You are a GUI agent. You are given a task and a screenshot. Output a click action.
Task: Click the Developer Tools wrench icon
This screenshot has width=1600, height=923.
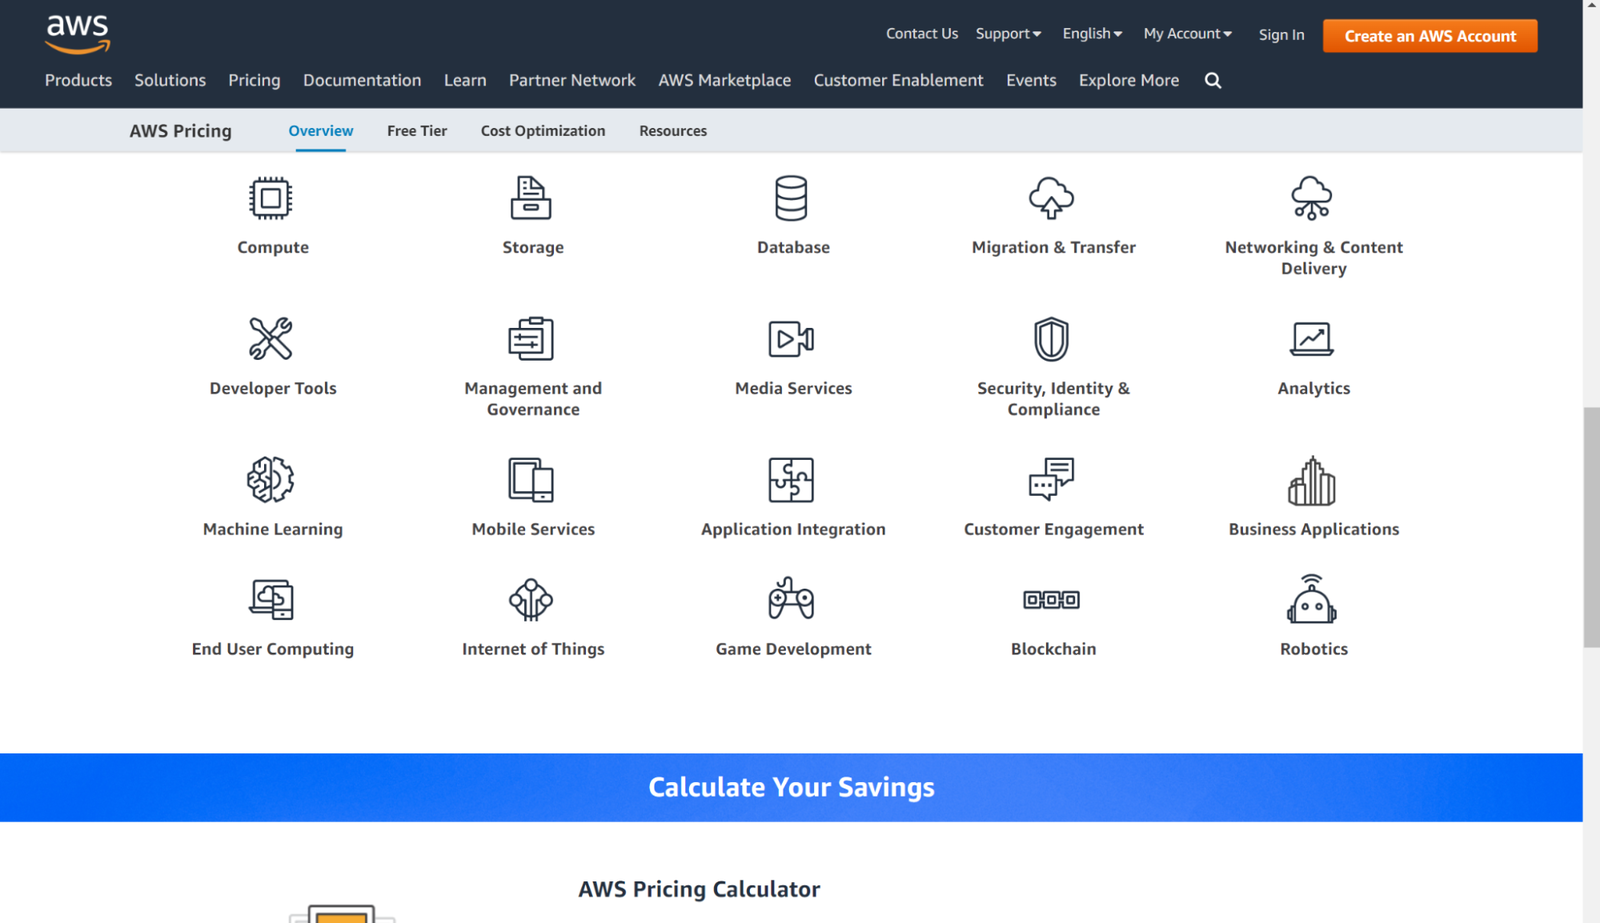271,339
